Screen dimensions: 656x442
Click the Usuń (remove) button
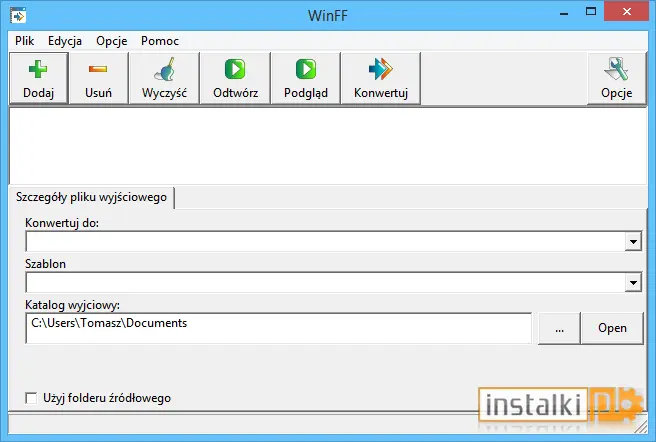[98, 78]
